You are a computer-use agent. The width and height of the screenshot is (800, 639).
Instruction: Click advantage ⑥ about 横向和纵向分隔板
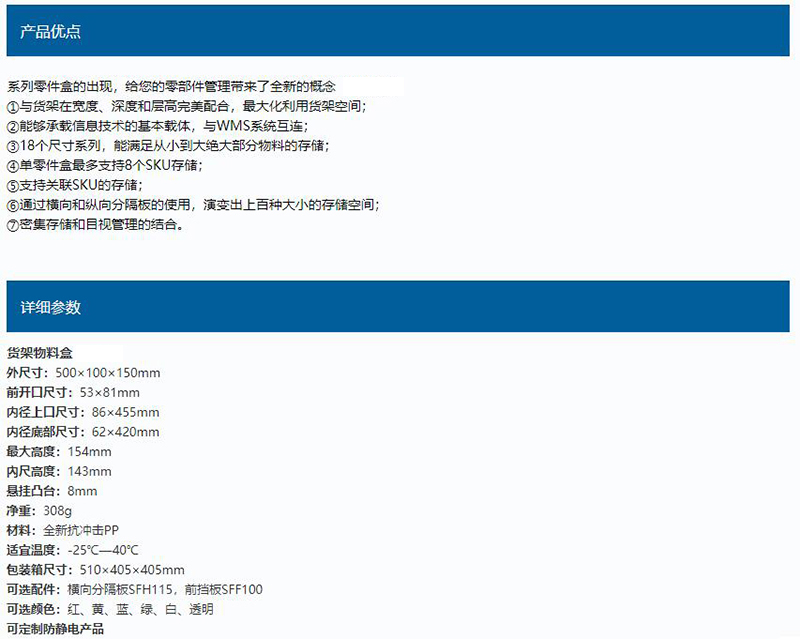(193, 205)
